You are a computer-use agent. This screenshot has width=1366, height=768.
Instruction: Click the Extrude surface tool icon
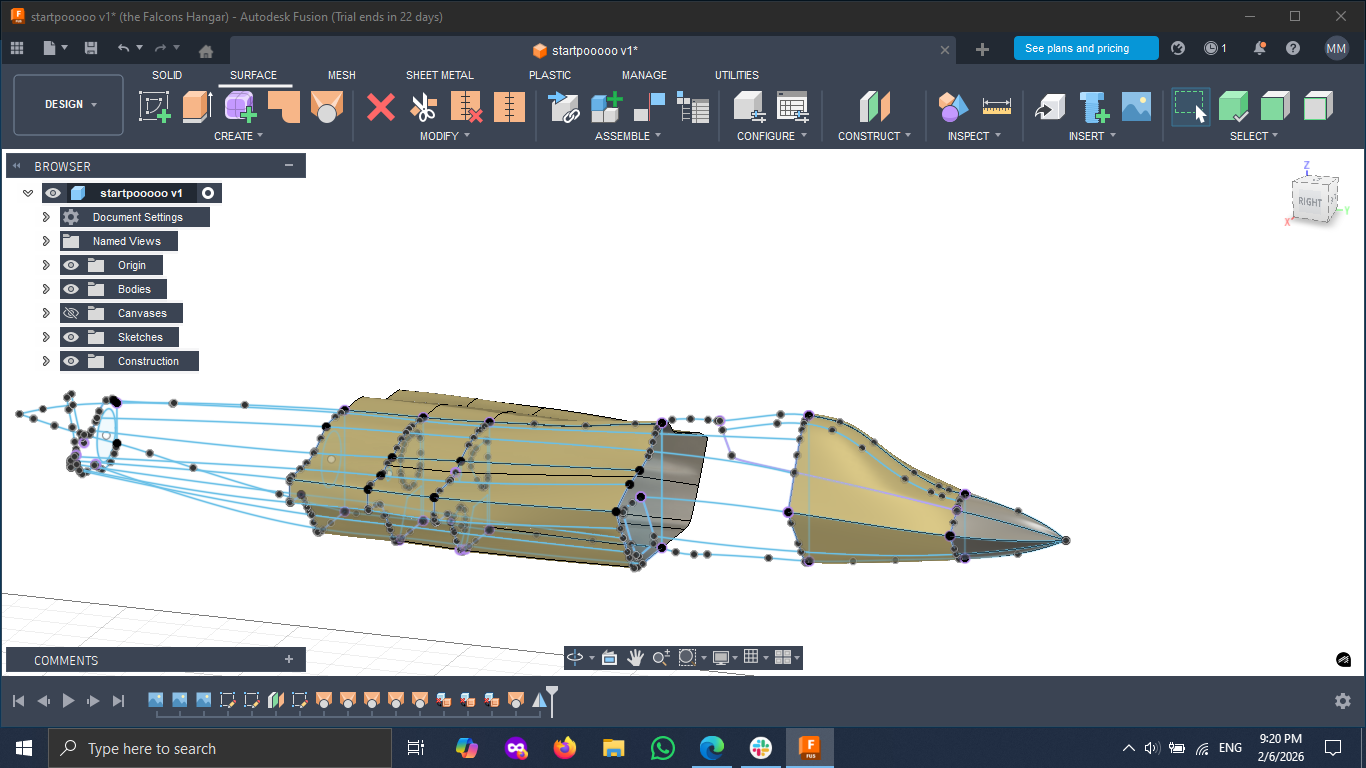tap(197, 106)
